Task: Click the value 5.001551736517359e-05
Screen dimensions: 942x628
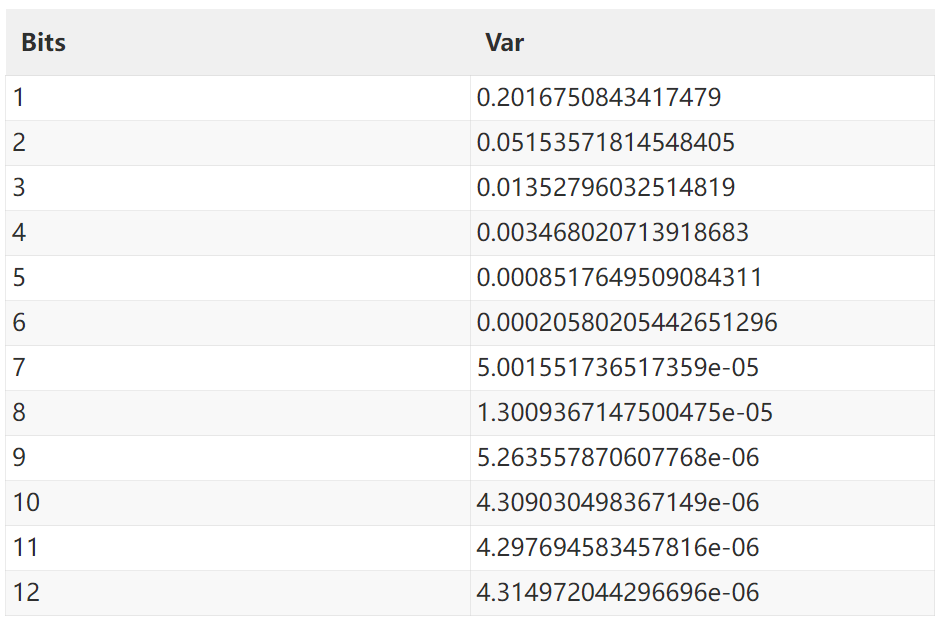Action: click(x=618, y=368)
